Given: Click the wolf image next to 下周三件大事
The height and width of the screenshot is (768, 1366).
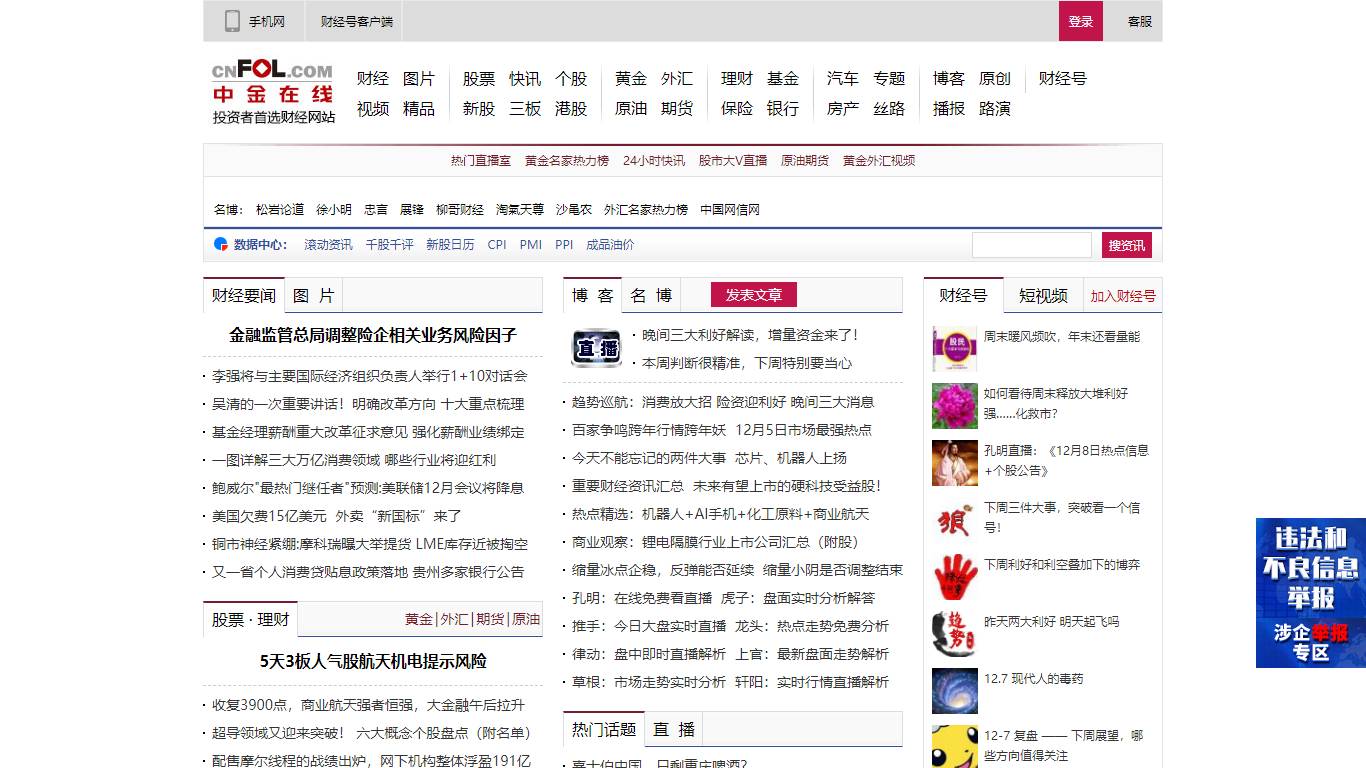Looking at the screenshot, I should click(x=954, y=522).
